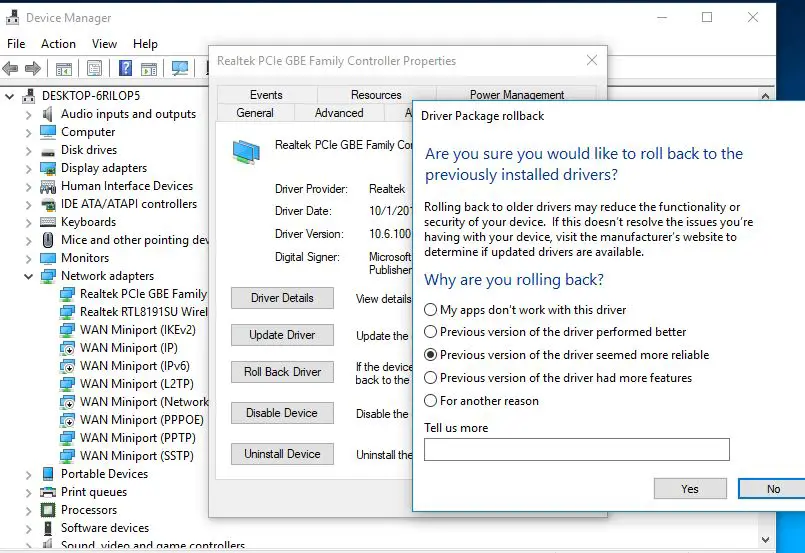Click the IDE ATA/ATAPI controllers icon
Image resolution: width=805 pixels, height=553 pixels.
click(48, 204)
